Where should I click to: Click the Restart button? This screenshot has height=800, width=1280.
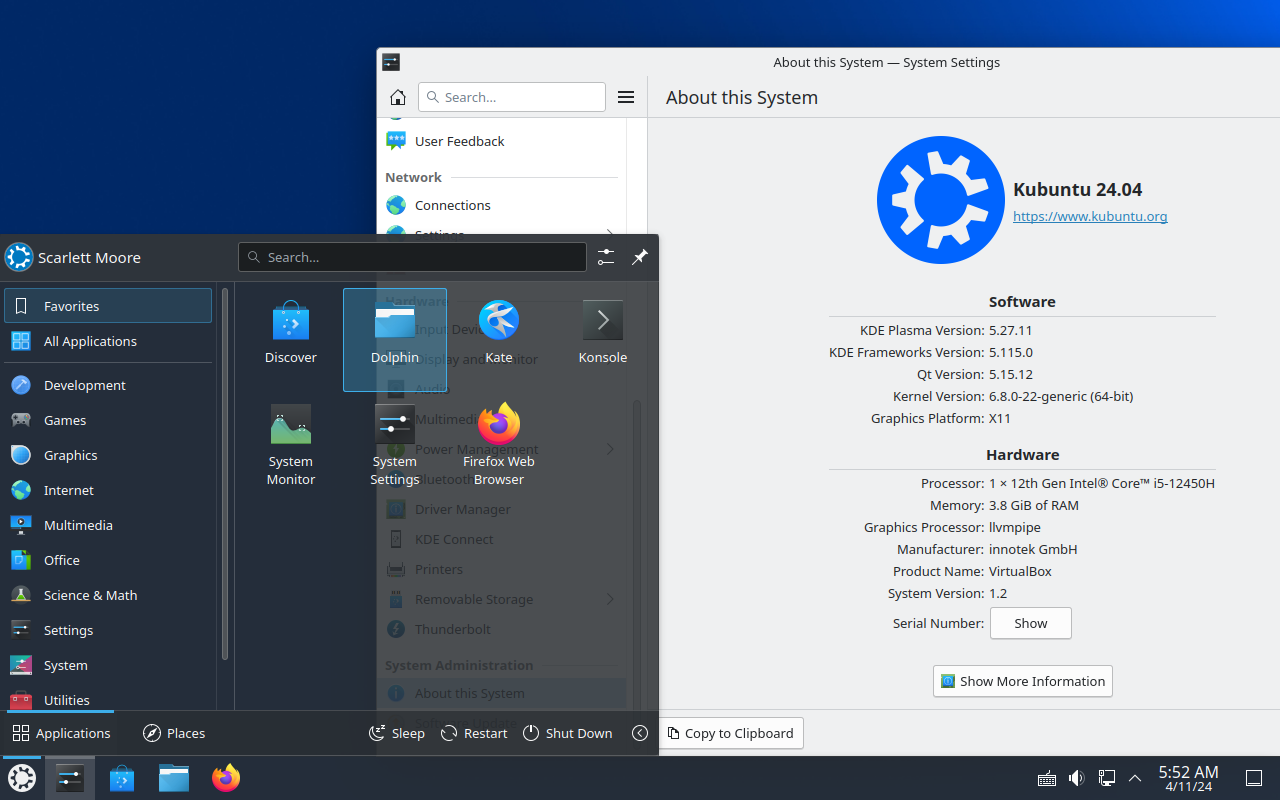coord(475,733)
